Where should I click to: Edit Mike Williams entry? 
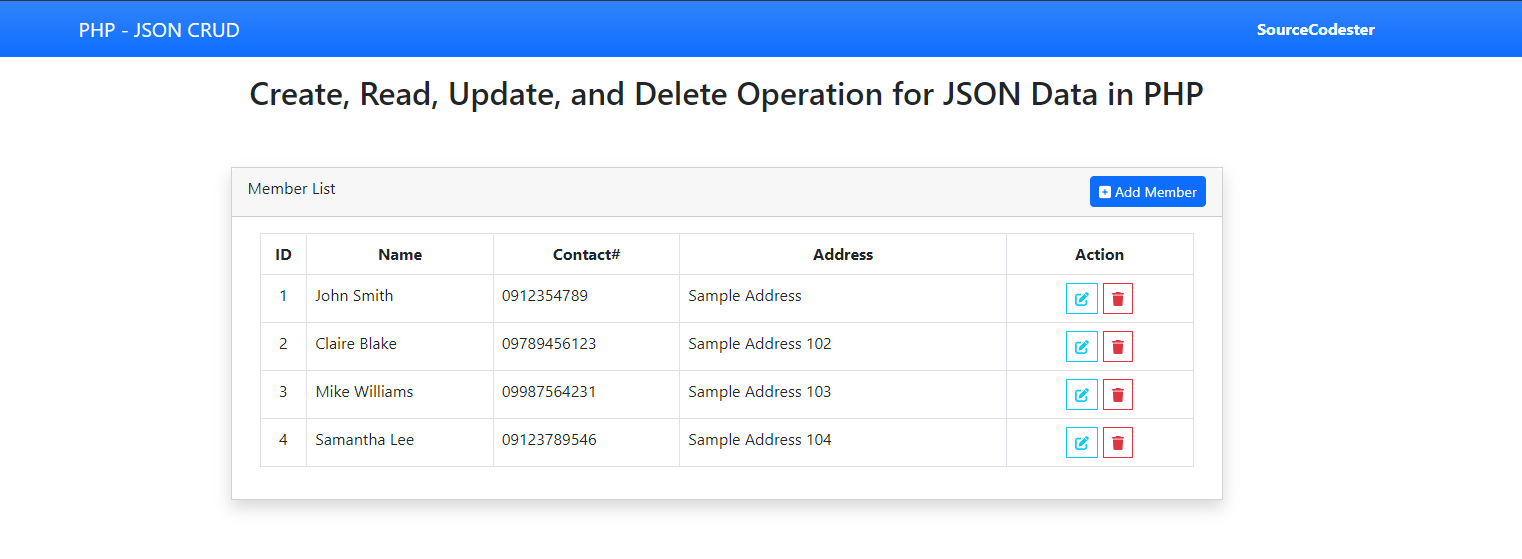1081,394
